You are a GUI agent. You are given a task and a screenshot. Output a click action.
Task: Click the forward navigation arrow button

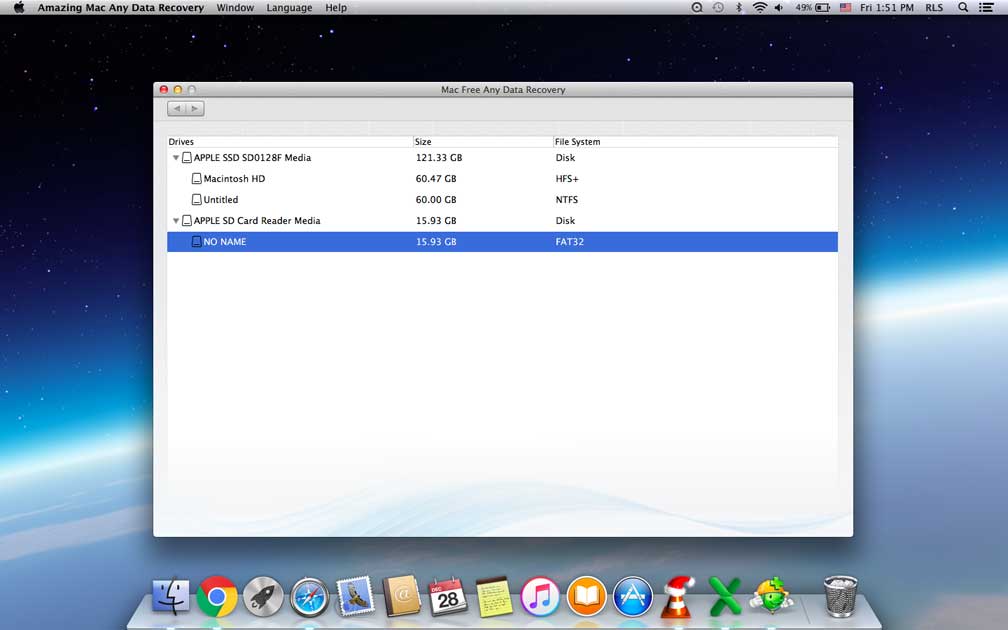[195, 108]
